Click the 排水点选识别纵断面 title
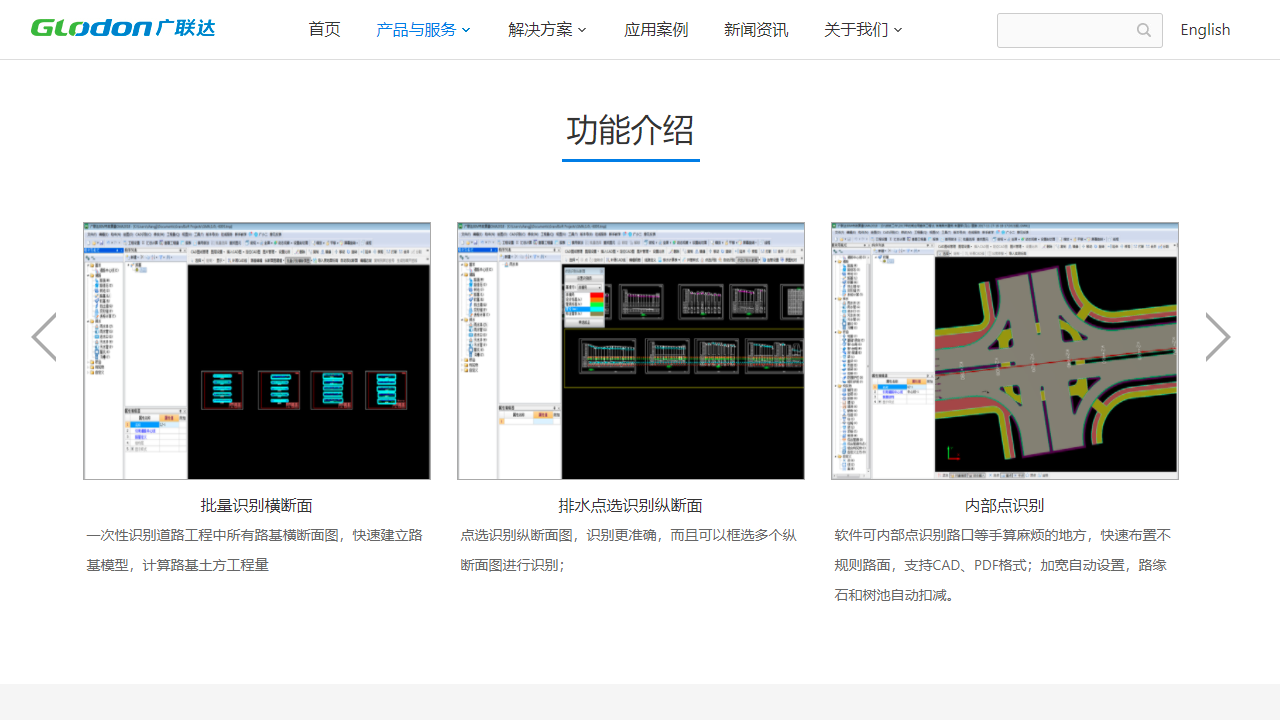 point(631,506)
